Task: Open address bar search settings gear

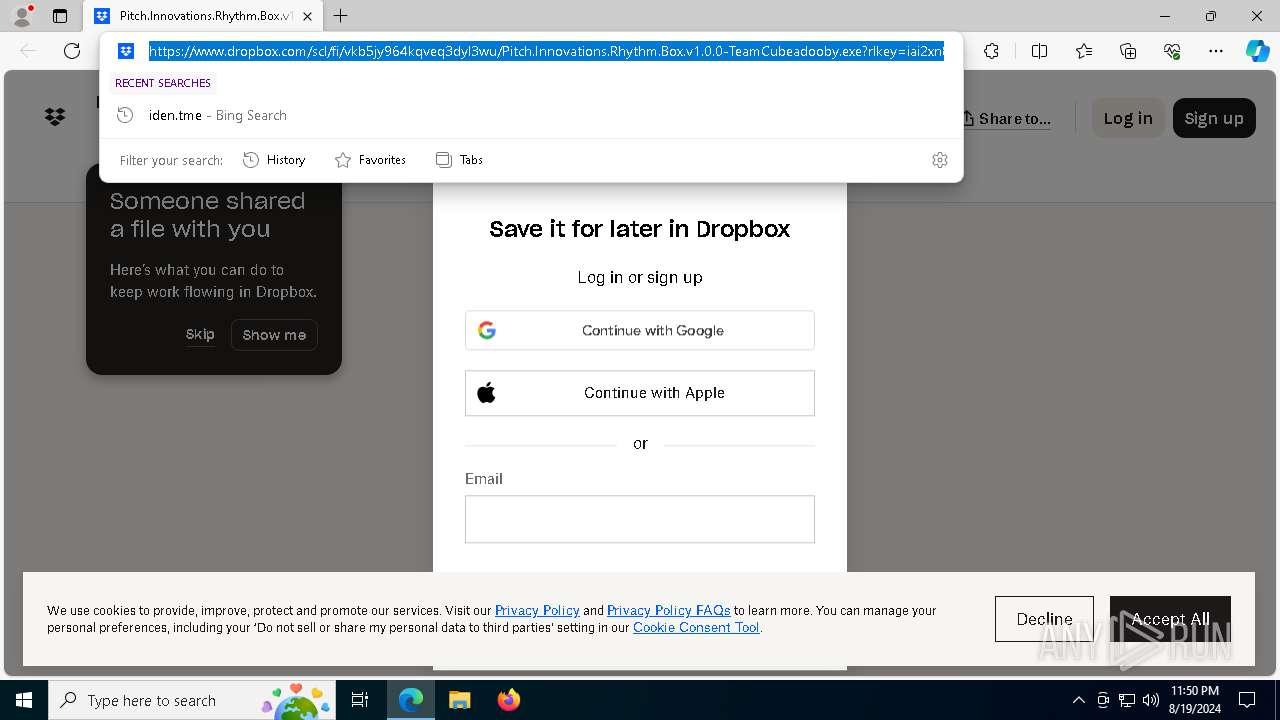Action: 940,160
